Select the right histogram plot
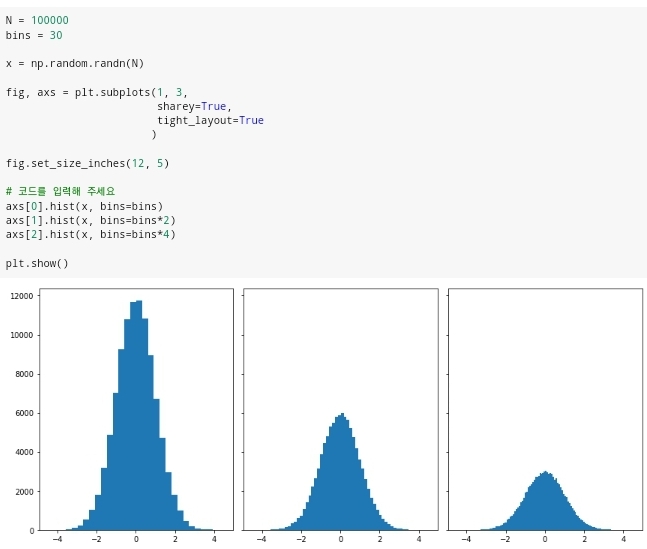Screen dimensions: 647x549 tap(545, 409)
